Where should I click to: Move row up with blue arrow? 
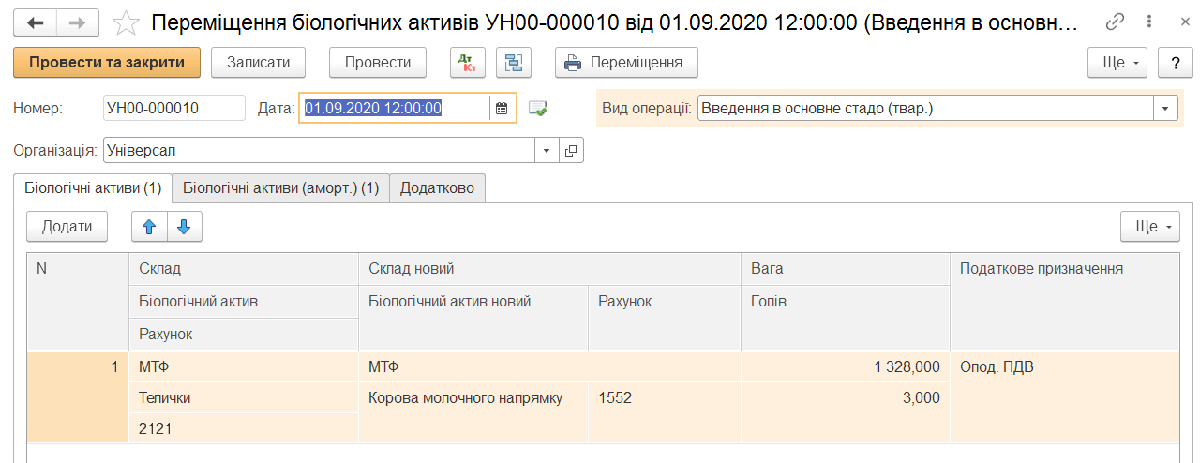pos(150,227)
